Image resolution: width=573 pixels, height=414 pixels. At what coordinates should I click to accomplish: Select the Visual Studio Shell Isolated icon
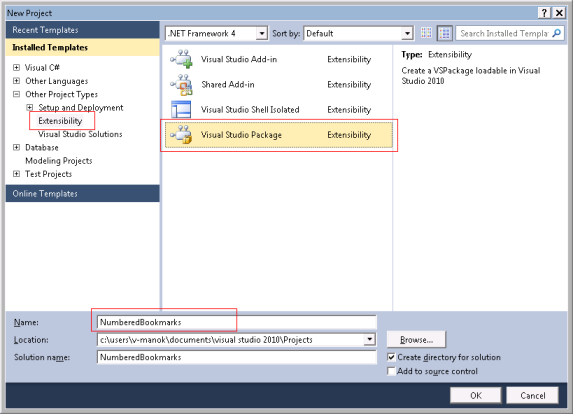[x=181, y=109]
